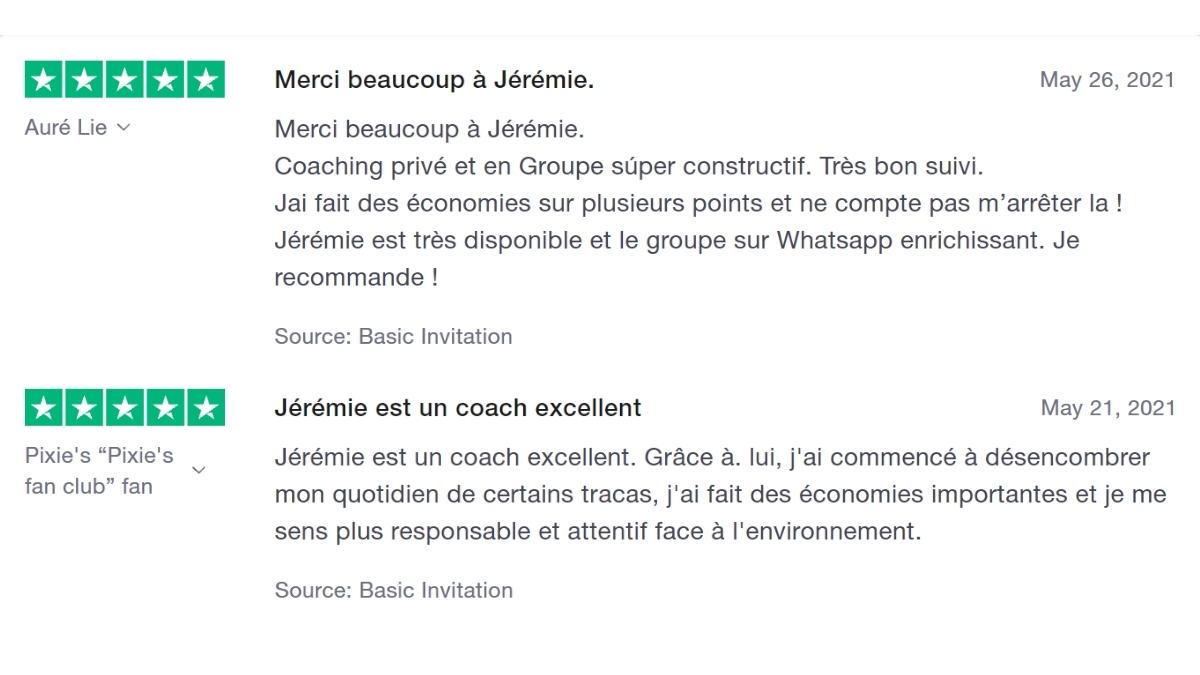Expand the chevron beside Pixie's fan club fan
1200x675 pixels.
click(x=199, y=470)
